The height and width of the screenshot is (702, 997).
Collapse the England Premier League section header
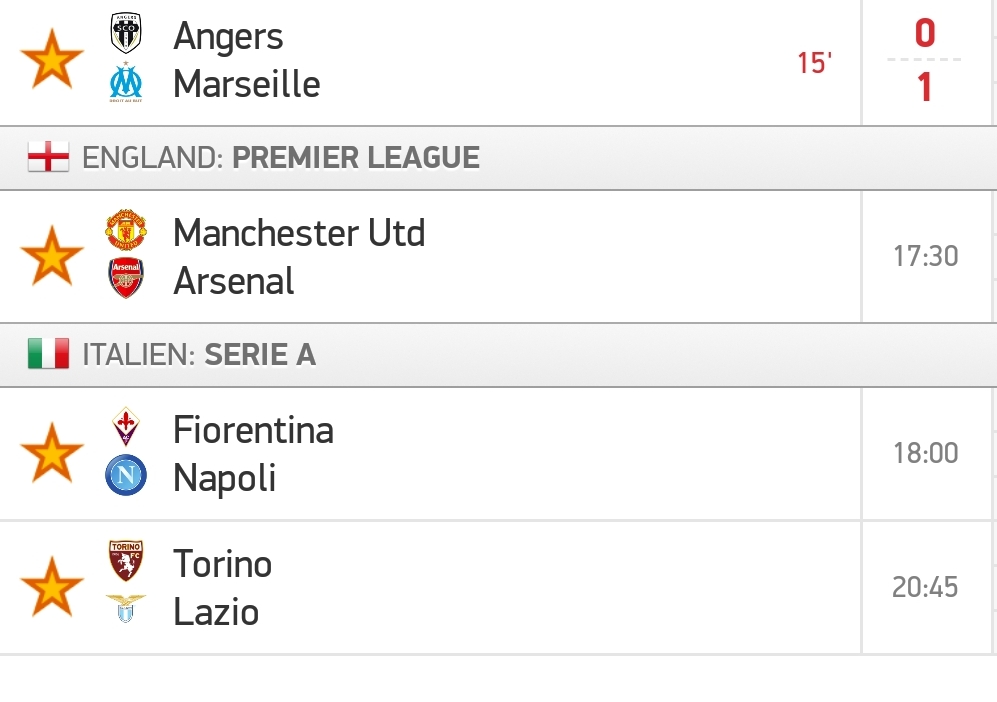(498, 158)
